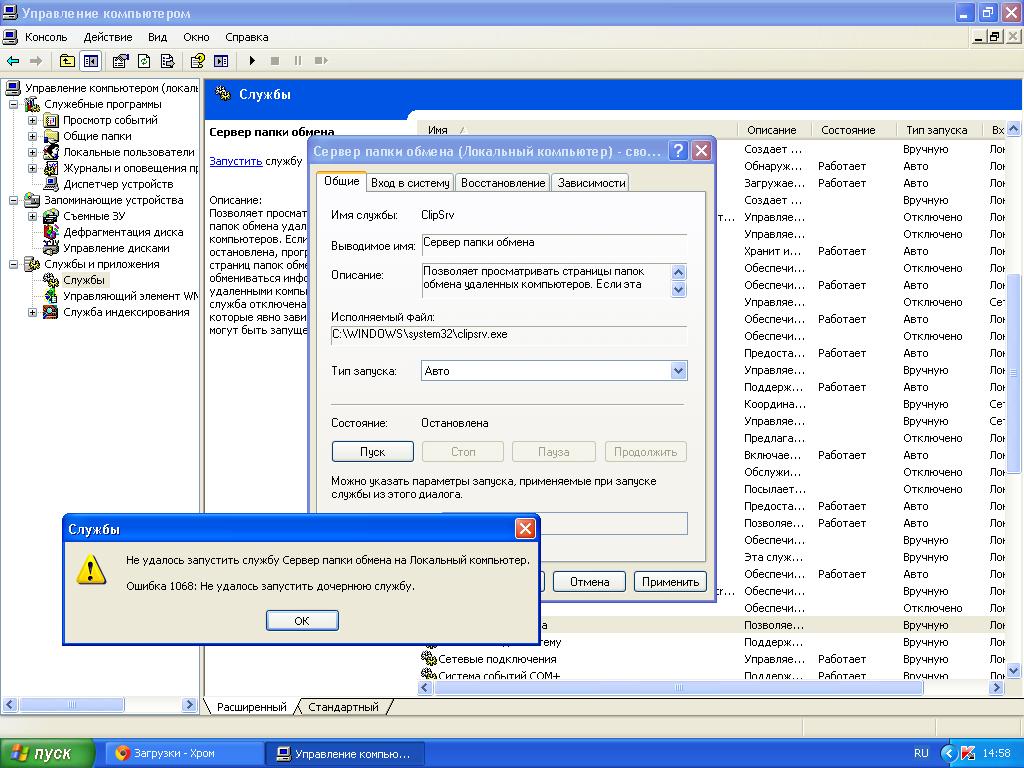The image size is (1024, 768).
Task: Click OK in the error dialog
Action: pos(302,620)
